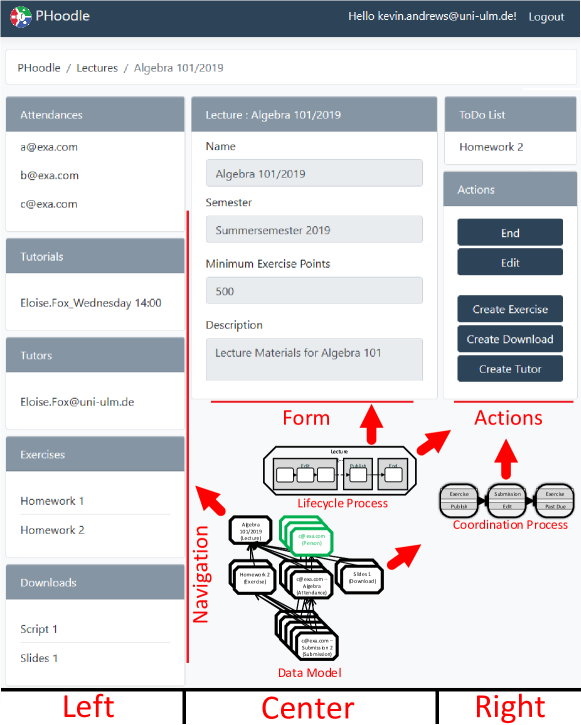Open tutor Eloise.Fox@uni-ulm.de

pos(77,402)
